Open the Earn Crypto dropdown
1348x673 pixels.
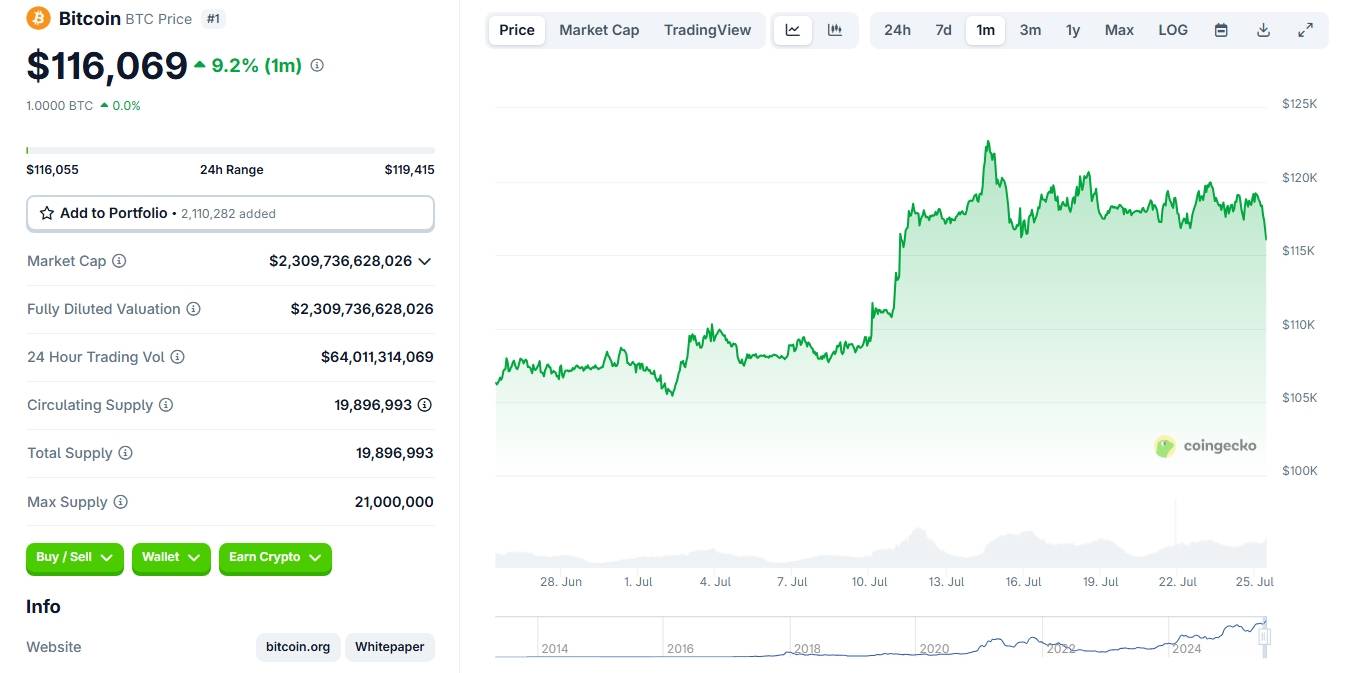click(275, 557)
